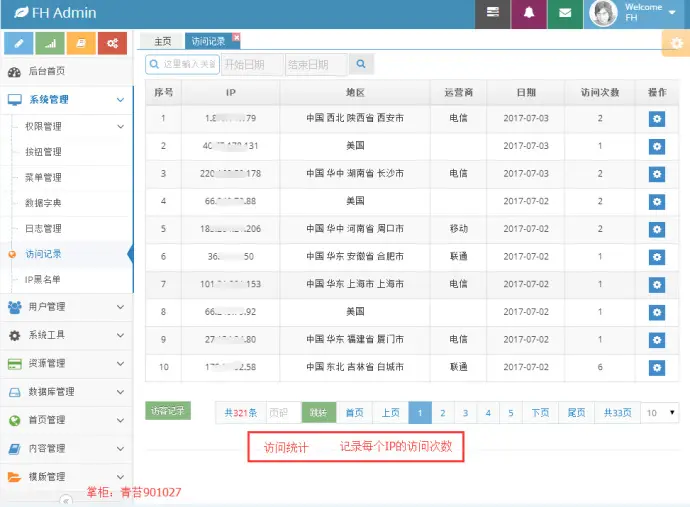
Task: Click the blue pencil shortcut button
Action: 18,43
